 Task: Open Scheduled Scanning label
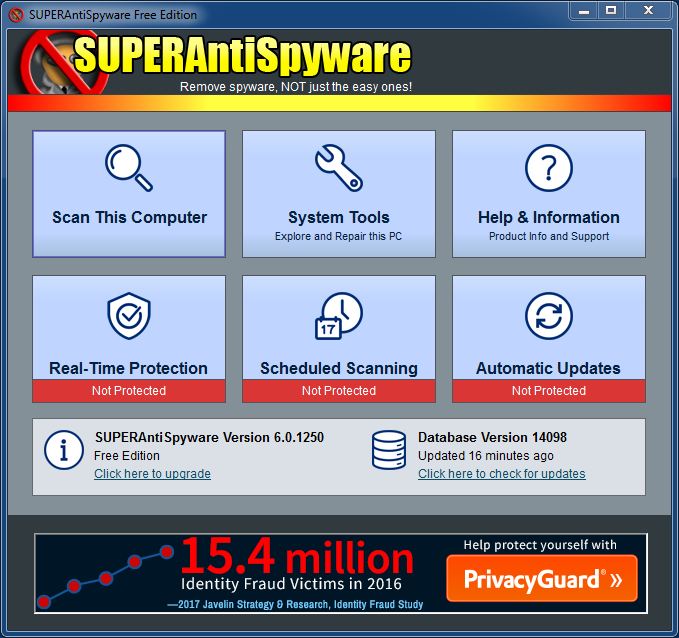(339, 368)
